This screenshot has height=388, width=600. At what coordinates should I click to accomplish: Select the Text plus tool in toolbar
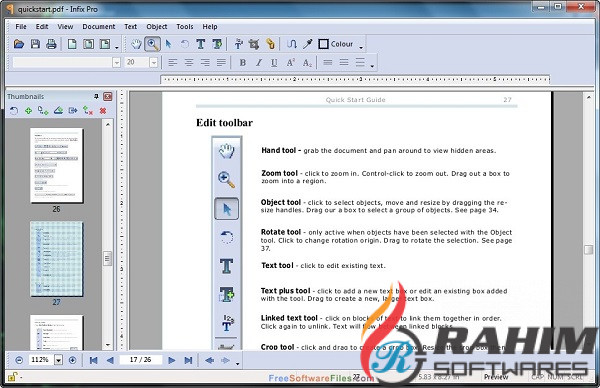(217, 44)
